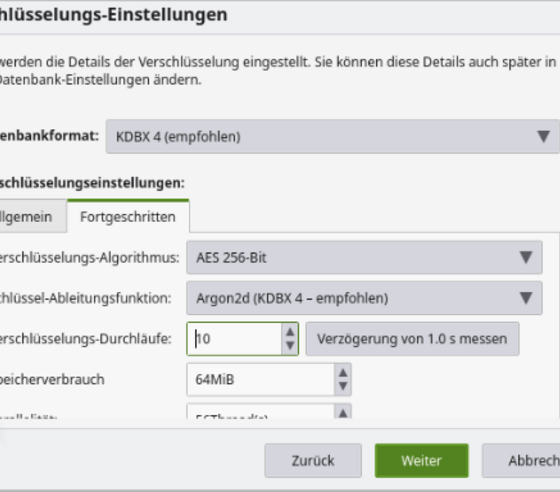The image size is (560, 492).
Task: Increase thread count with the up arrow
Action: coord(343,412)
